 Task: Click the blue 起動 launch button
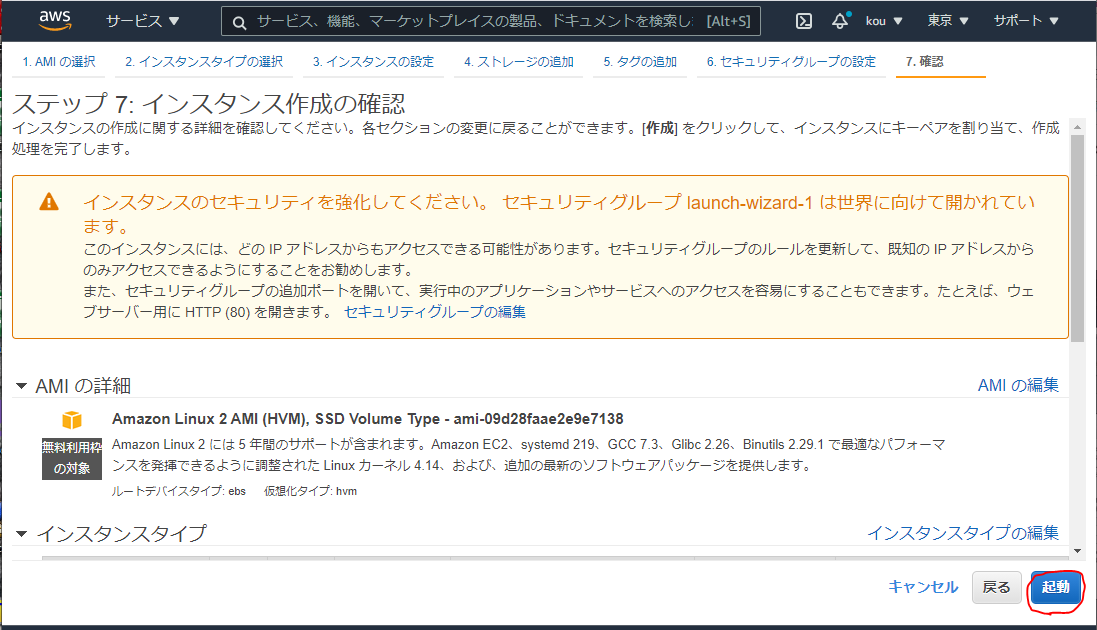(x=1056, y=587)
